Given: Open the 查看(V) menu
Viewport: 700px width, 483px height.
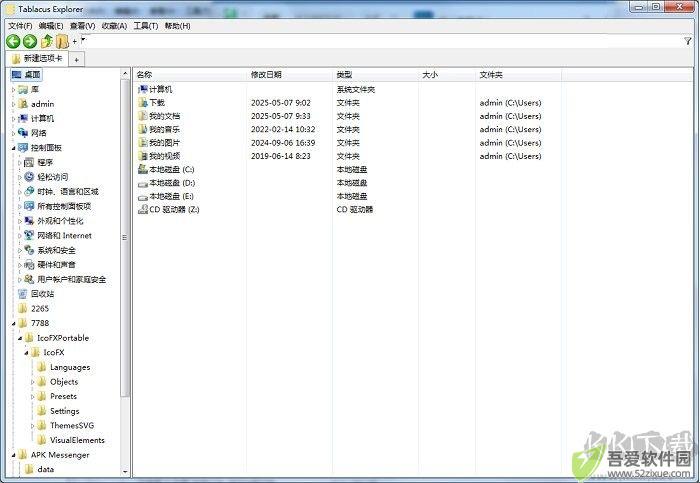Looking at the screenshot, I should [x=83, y=26].
